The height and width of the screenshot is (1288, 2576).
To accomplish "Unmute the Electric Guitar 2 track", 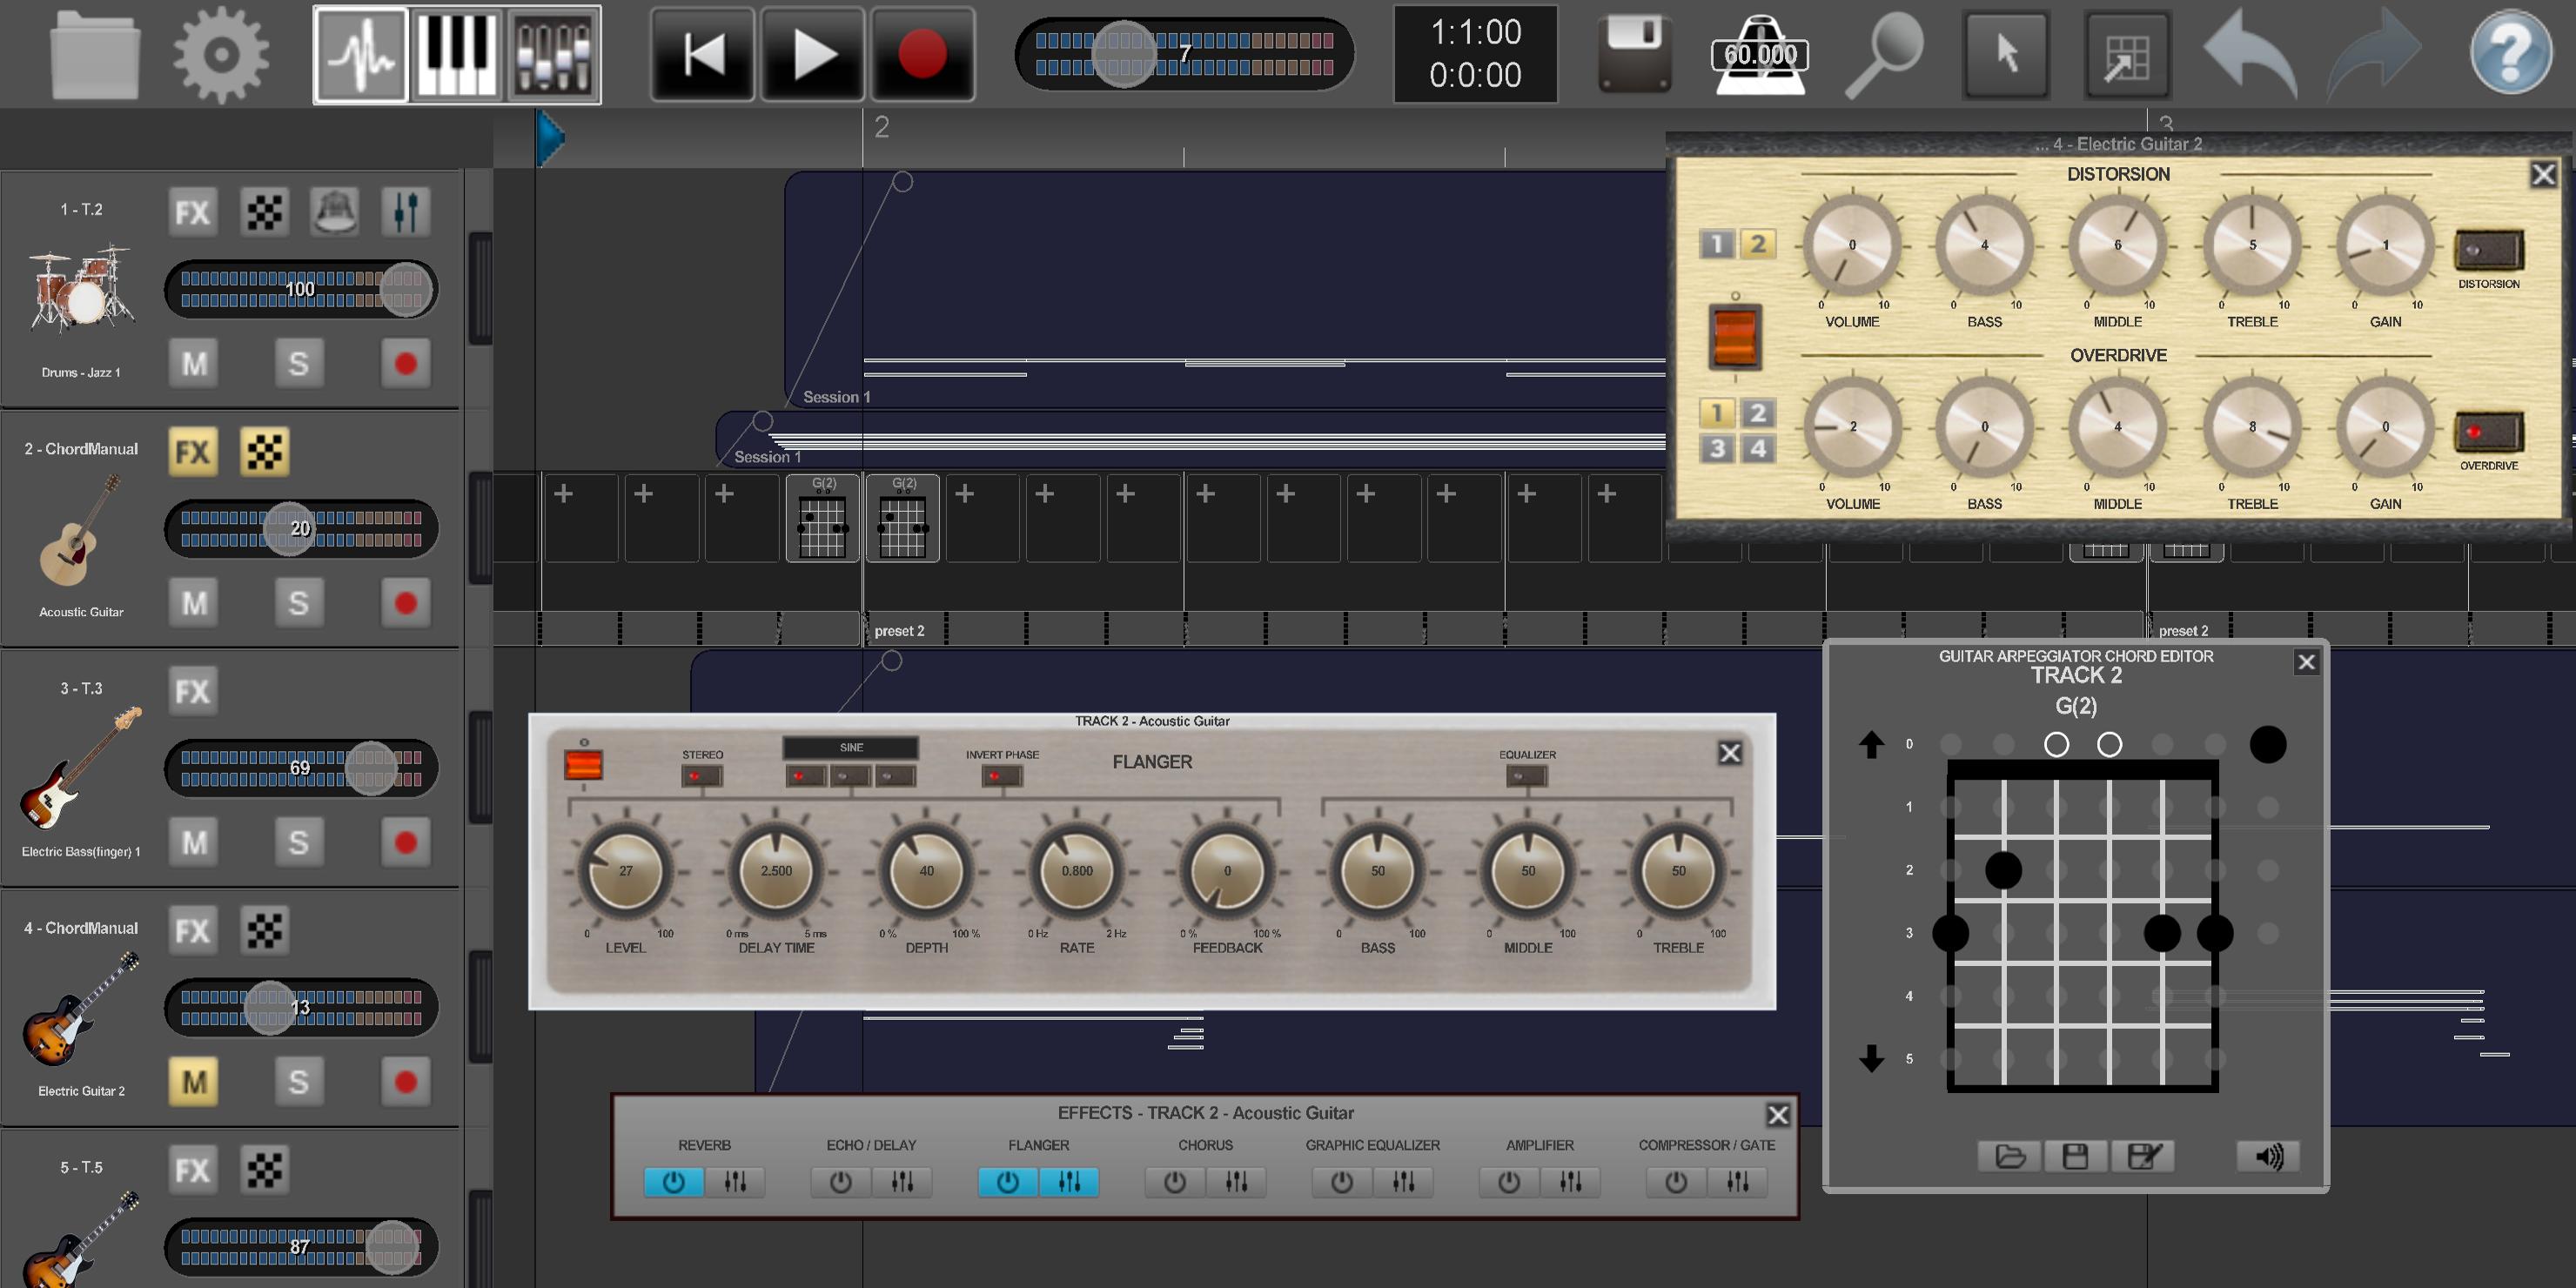I will (x=194, y=1082).
